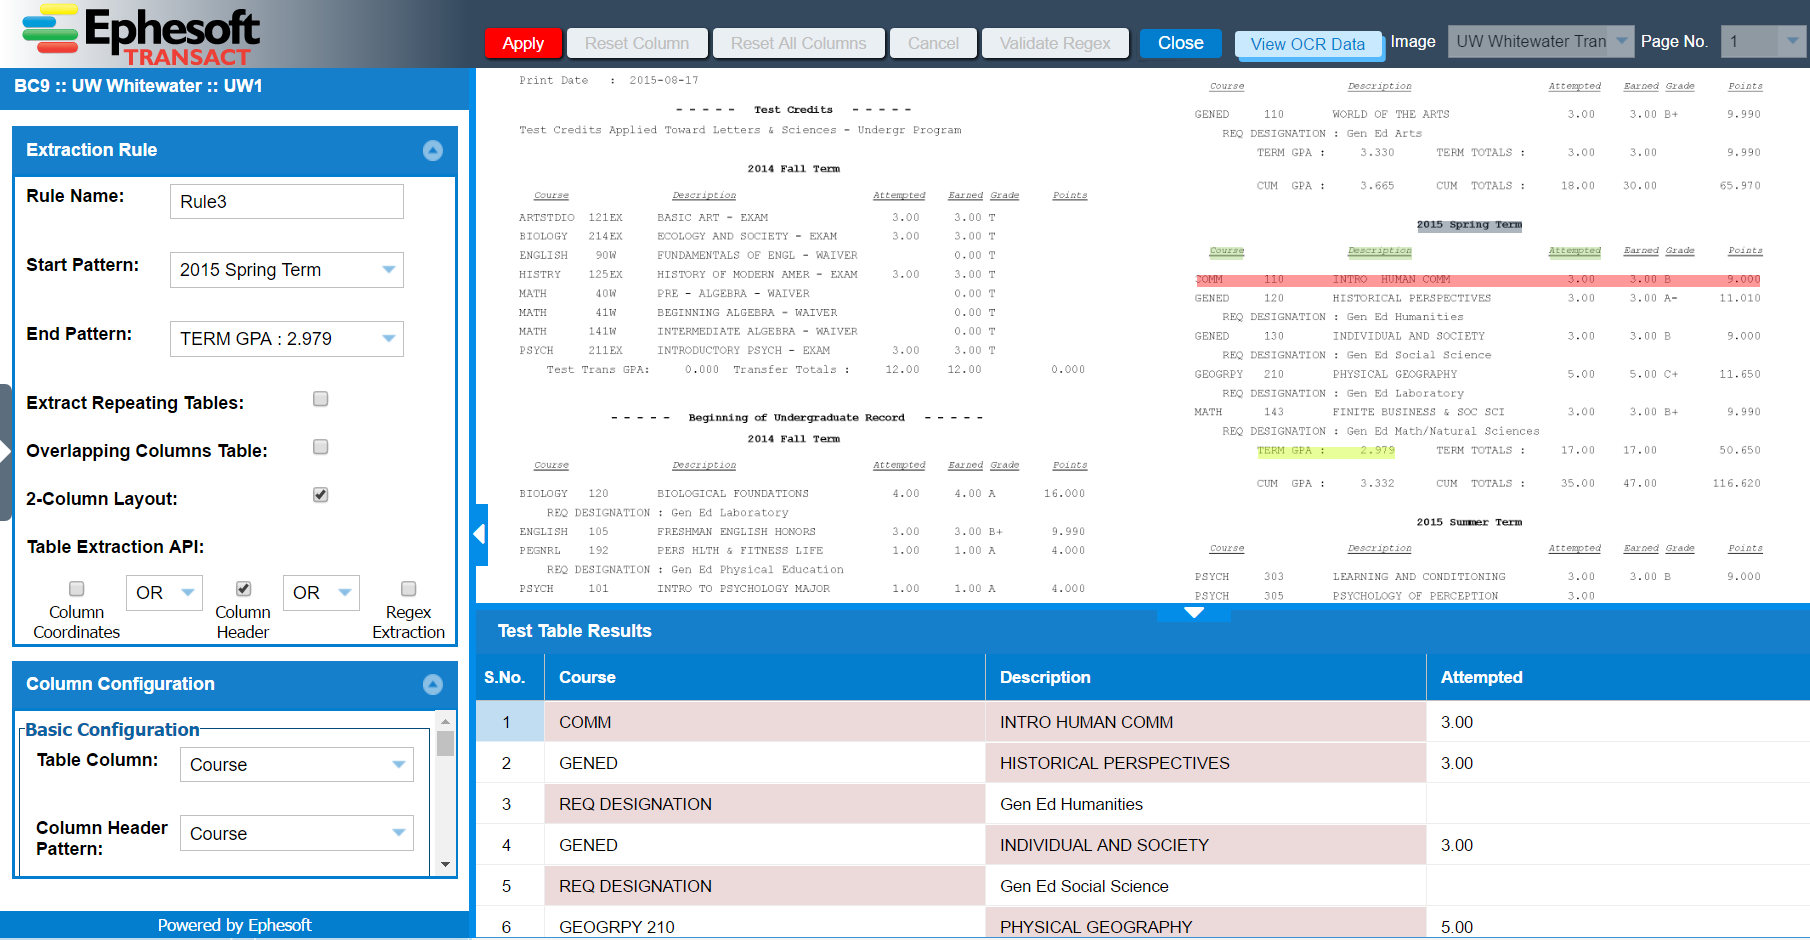This screenshot has height=940, width=1810.
Task: Collapse the Extraction Rule panel
Action: point(432,150)
